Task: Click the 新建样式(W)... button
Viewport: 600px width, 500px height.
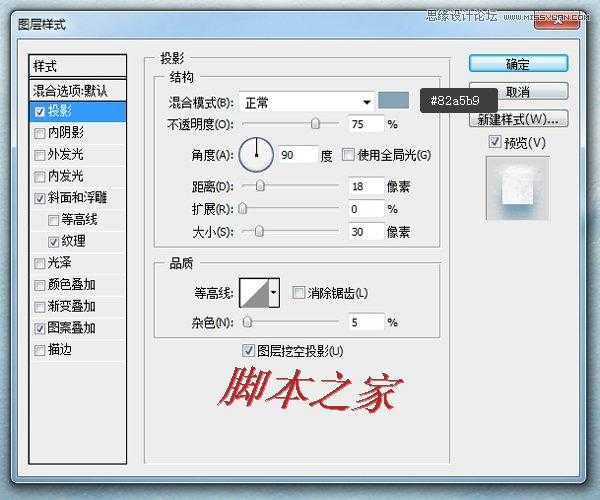Action: [518, 119]
